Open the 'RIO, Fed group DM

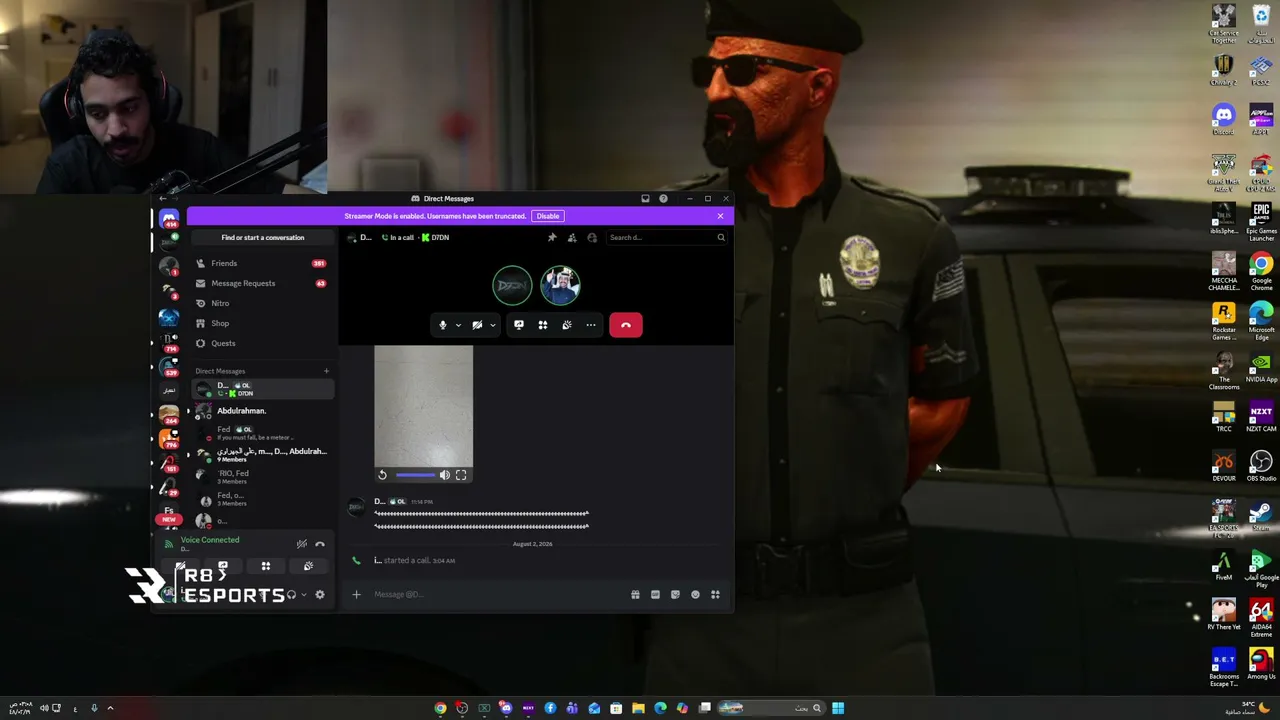262,477
